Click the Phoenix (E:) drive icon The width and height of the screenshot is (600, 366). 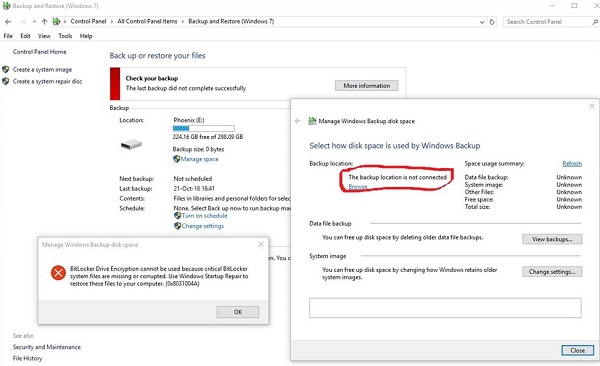tap(131, 145)
